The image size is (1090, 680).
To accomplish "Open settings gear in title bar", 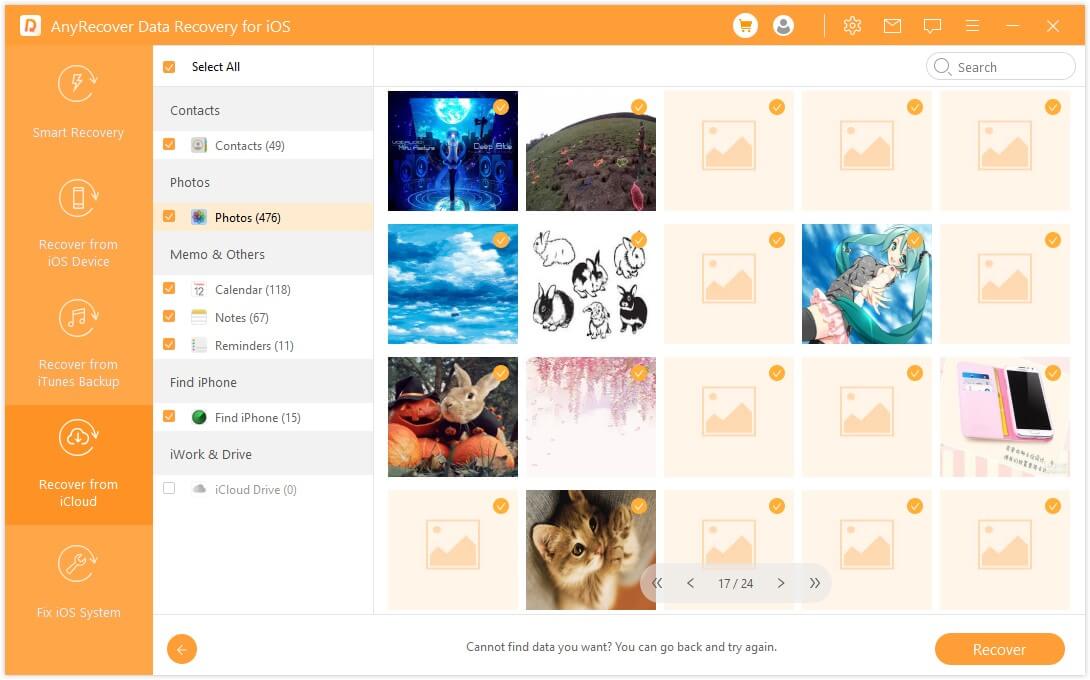I will pyautogui.click(x=852, y=26).
